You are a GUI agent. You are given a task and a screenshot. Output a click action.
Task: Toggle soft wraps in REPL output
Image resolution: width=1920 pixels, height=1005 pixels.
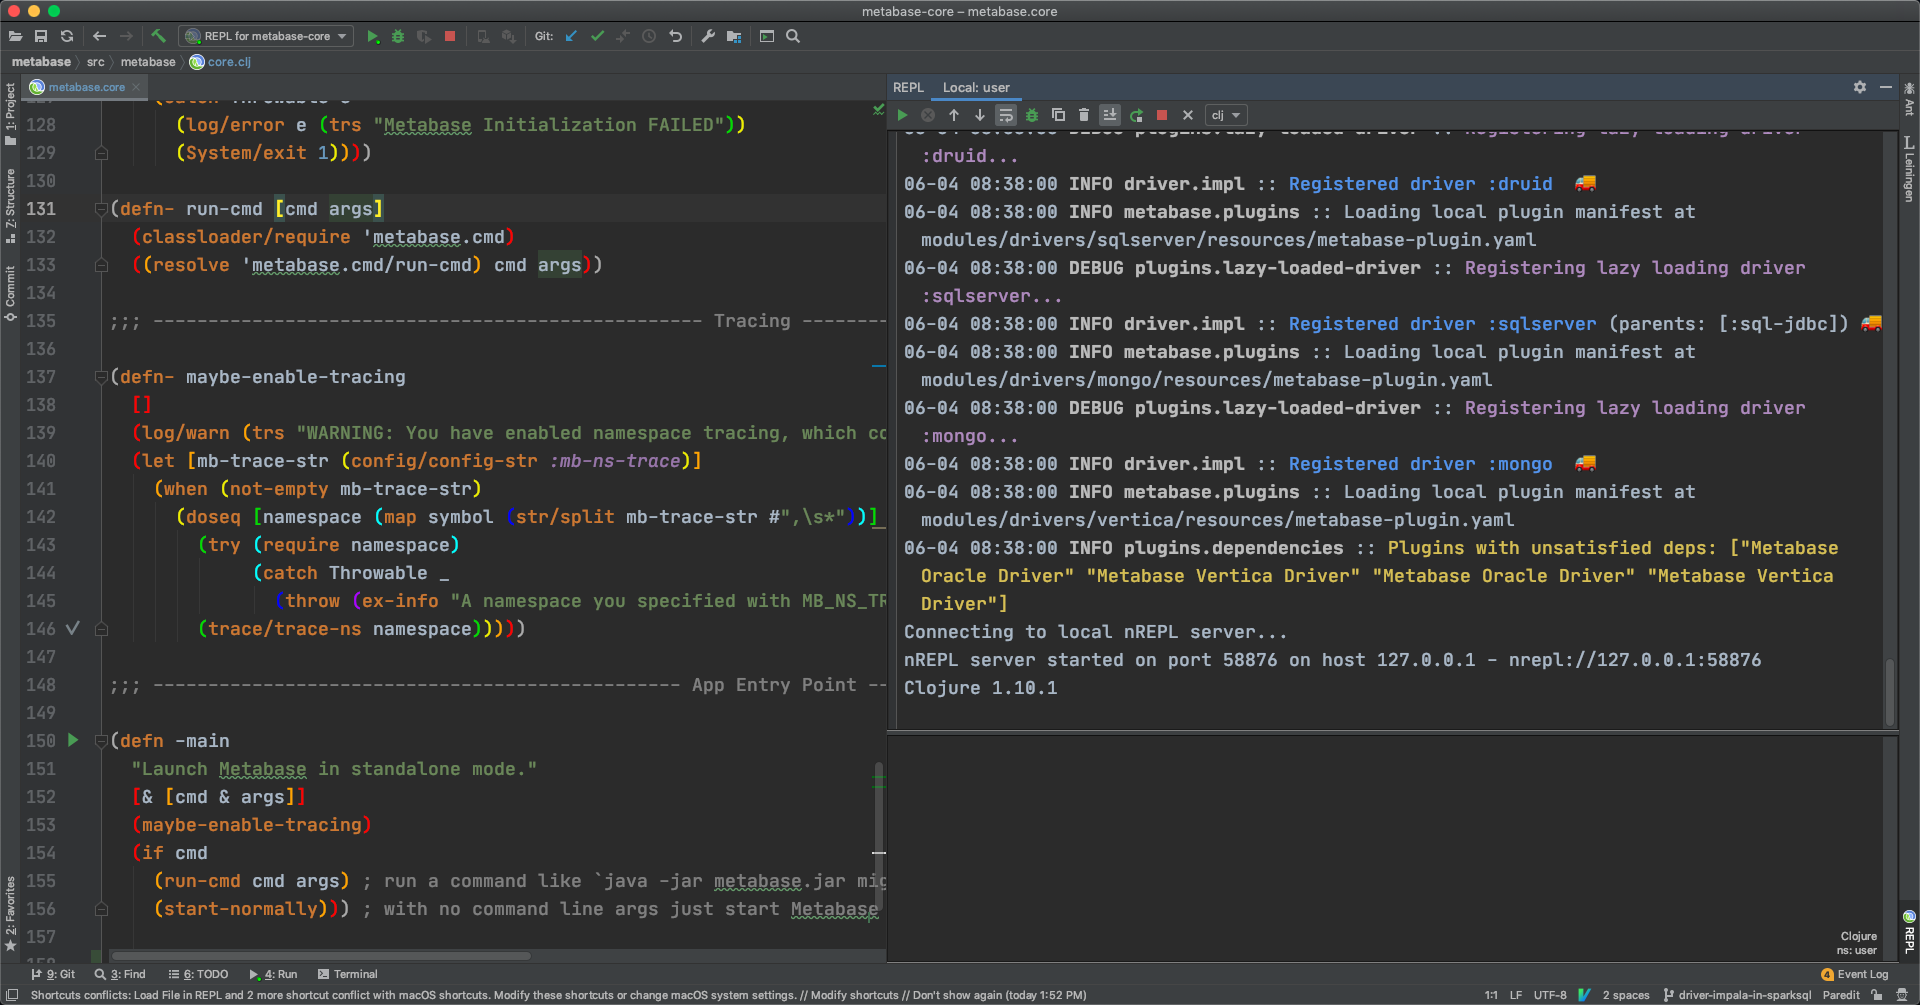1006,115
